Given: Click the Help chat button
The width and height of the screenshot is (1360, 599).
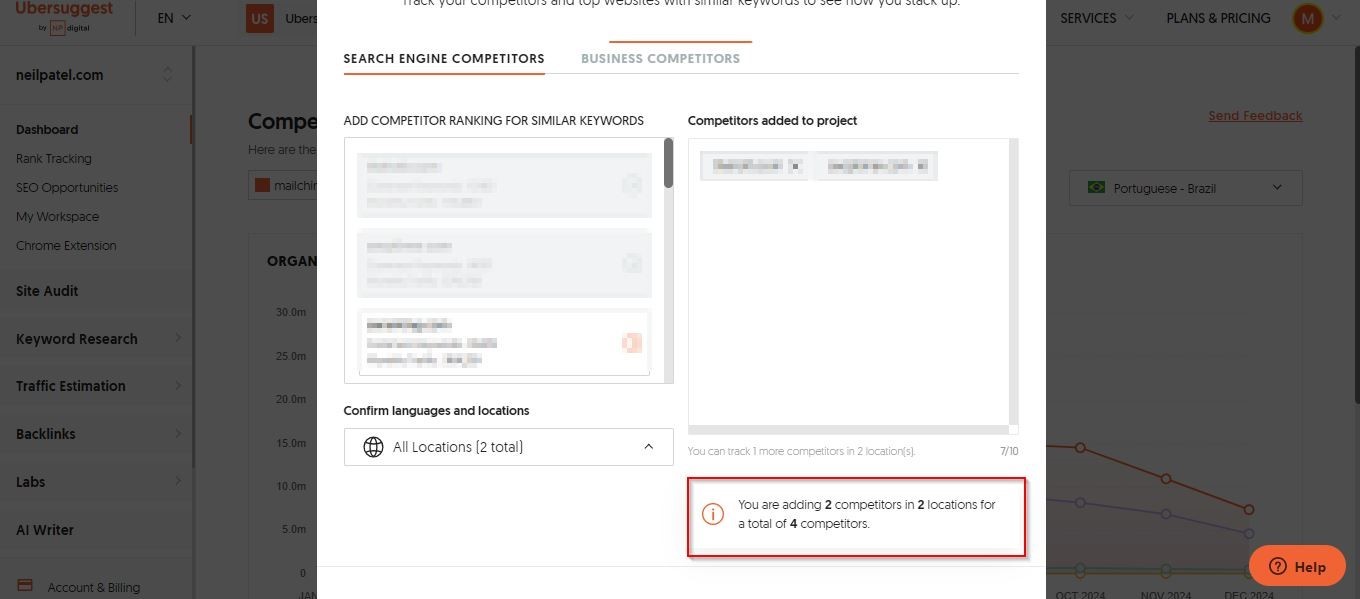Looking at the screenshot, I should coord(1297,566).
